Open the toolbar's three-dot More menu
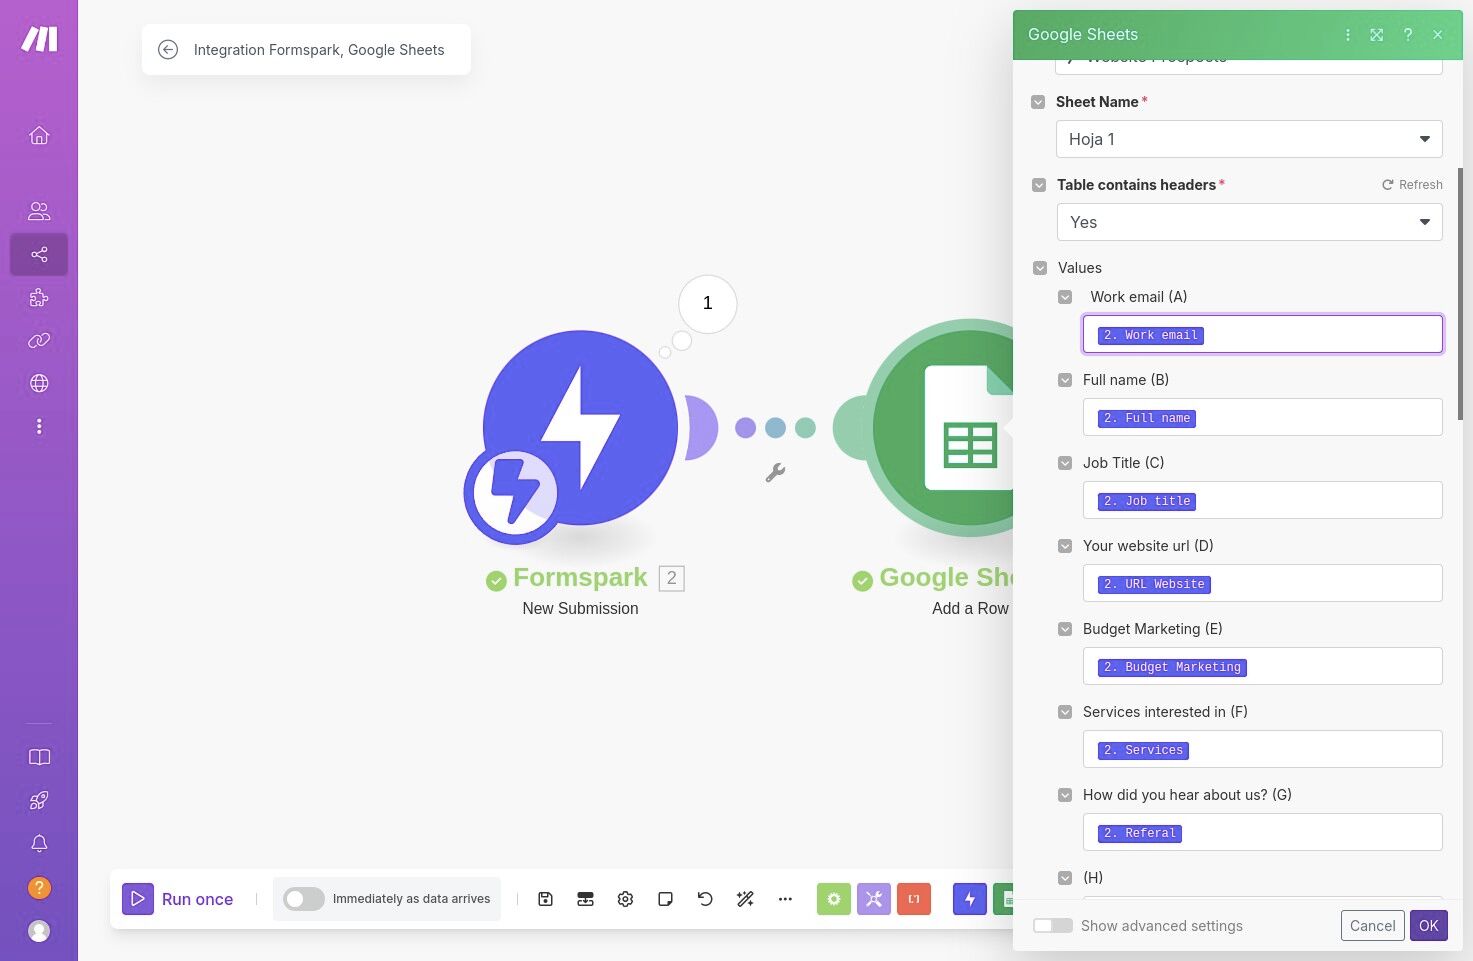This screenshot has height=961, width=1473. (785, 899)
